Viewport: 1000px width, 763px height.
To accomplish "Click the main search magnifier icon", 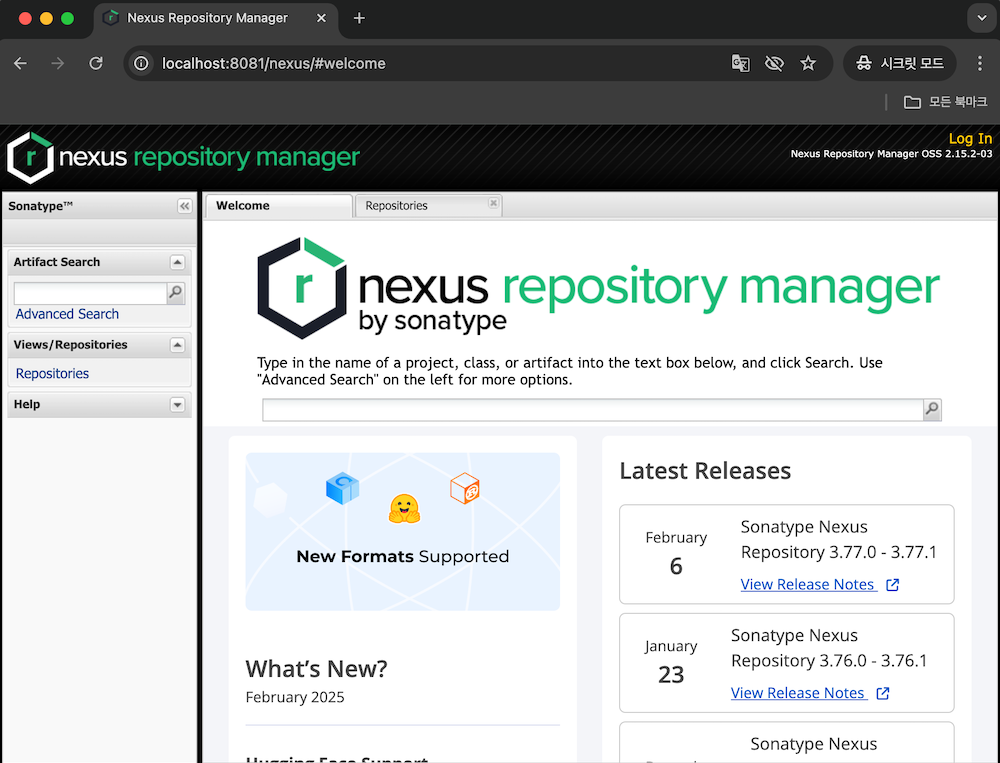I will 932,409.
